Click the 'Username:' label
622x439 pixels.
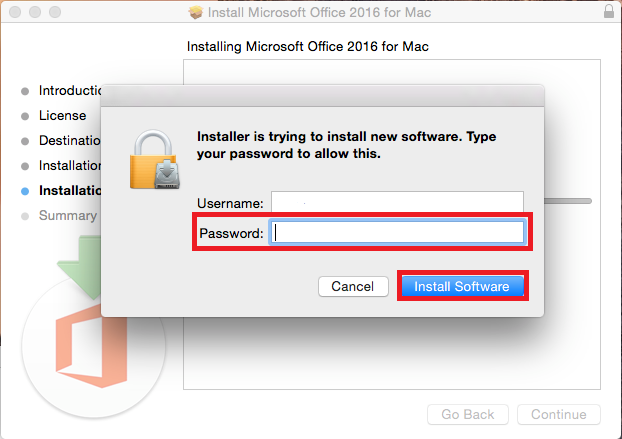(x=230, y=203)
